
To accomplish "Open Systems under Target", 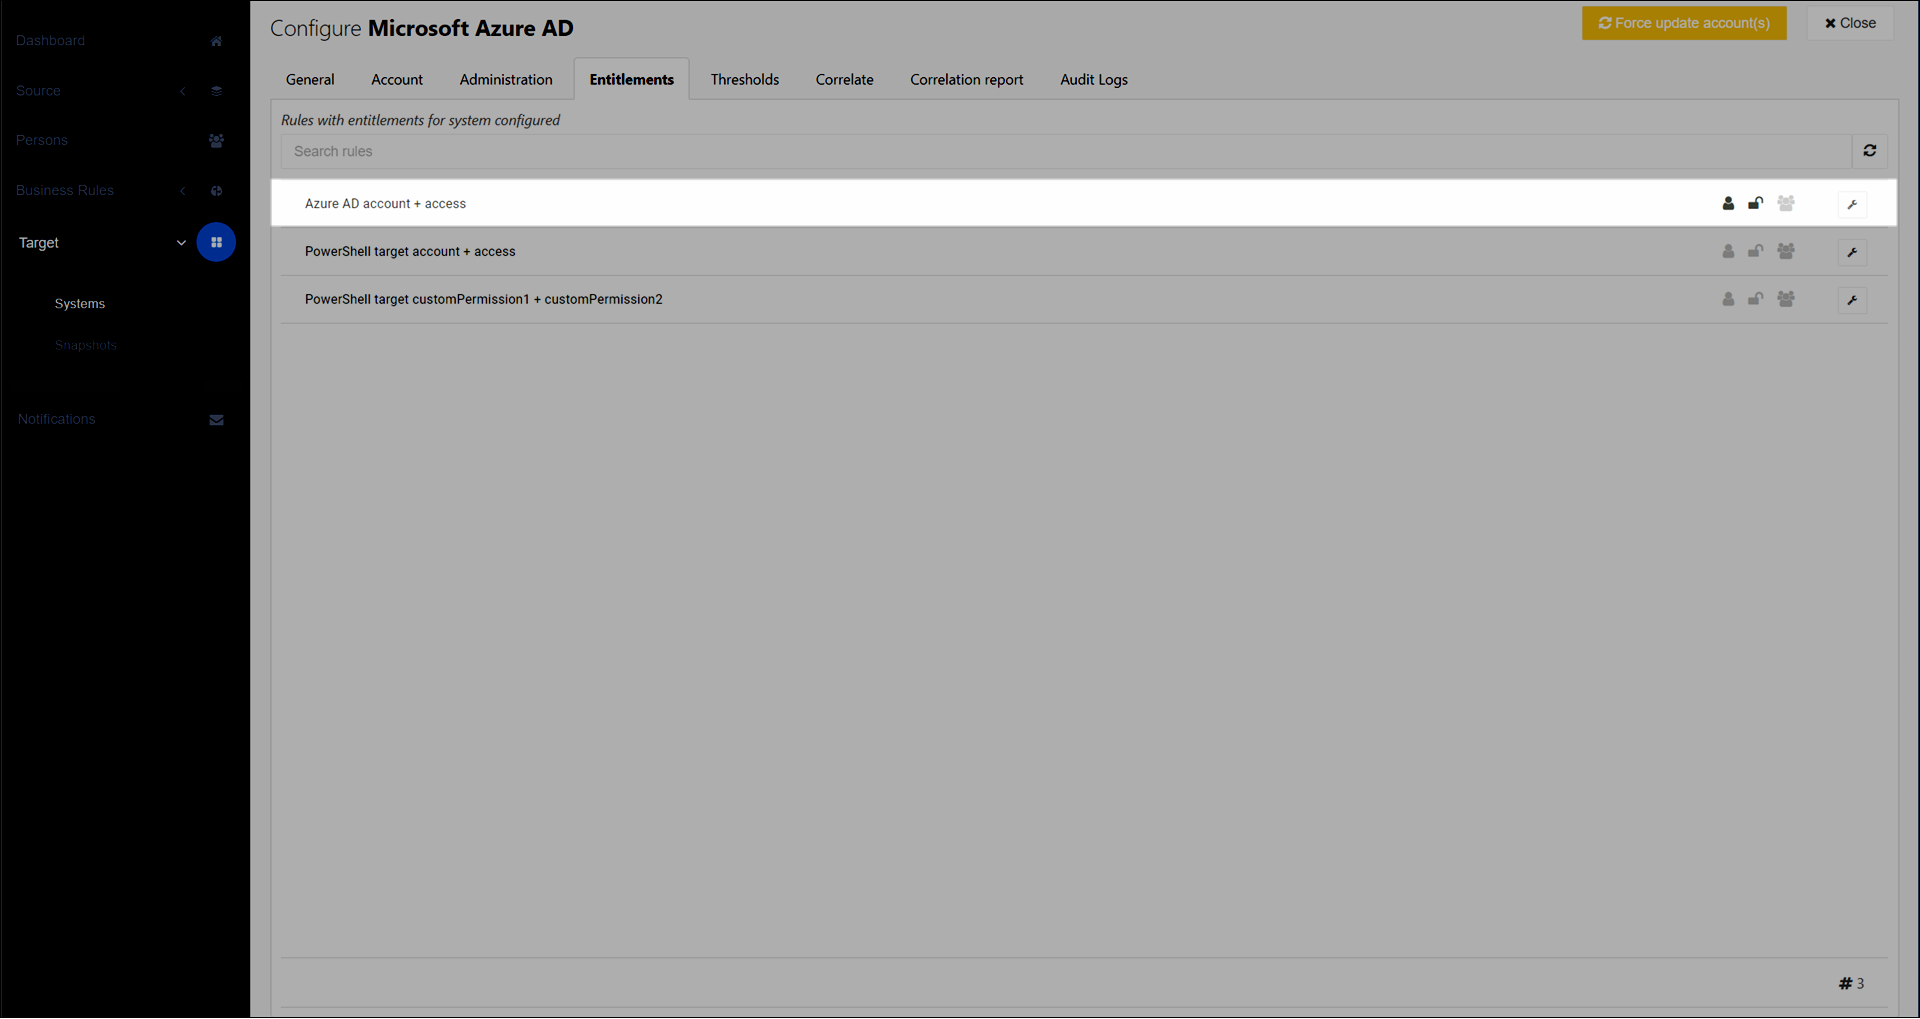I will (x=80, y=304).
